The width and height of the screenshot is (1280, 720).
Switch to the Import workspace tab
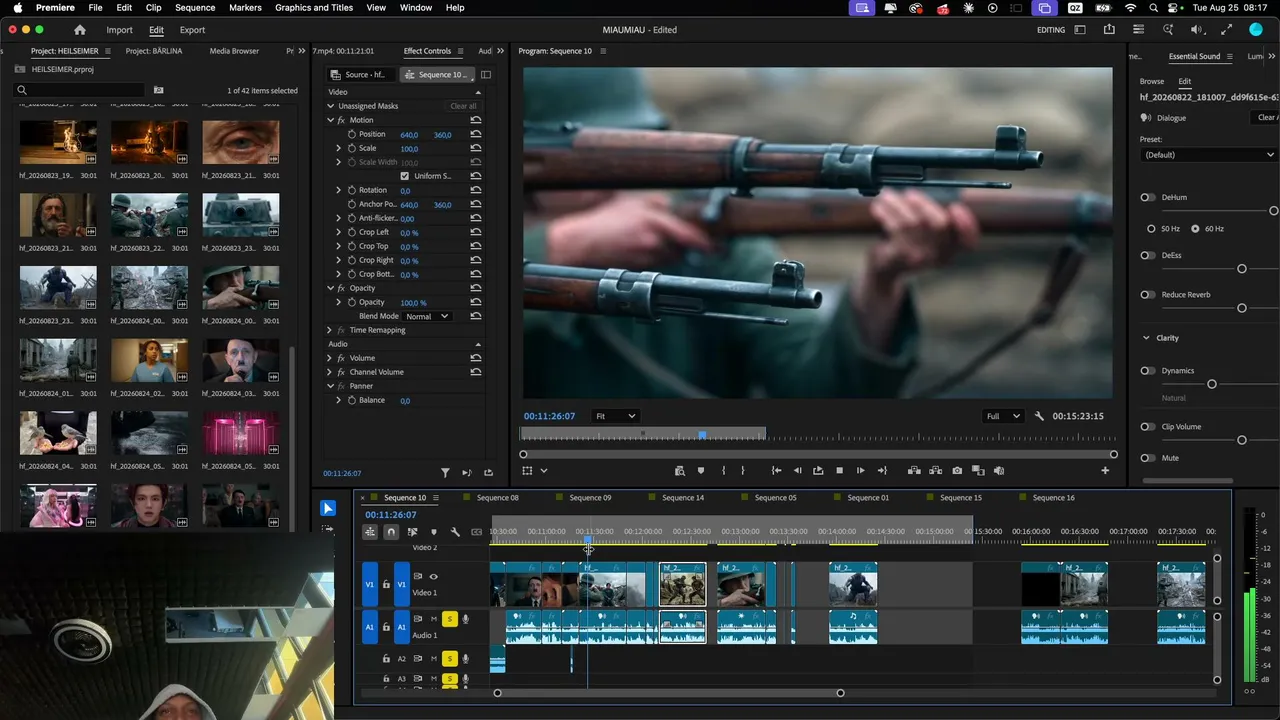(x=119, y=30)
